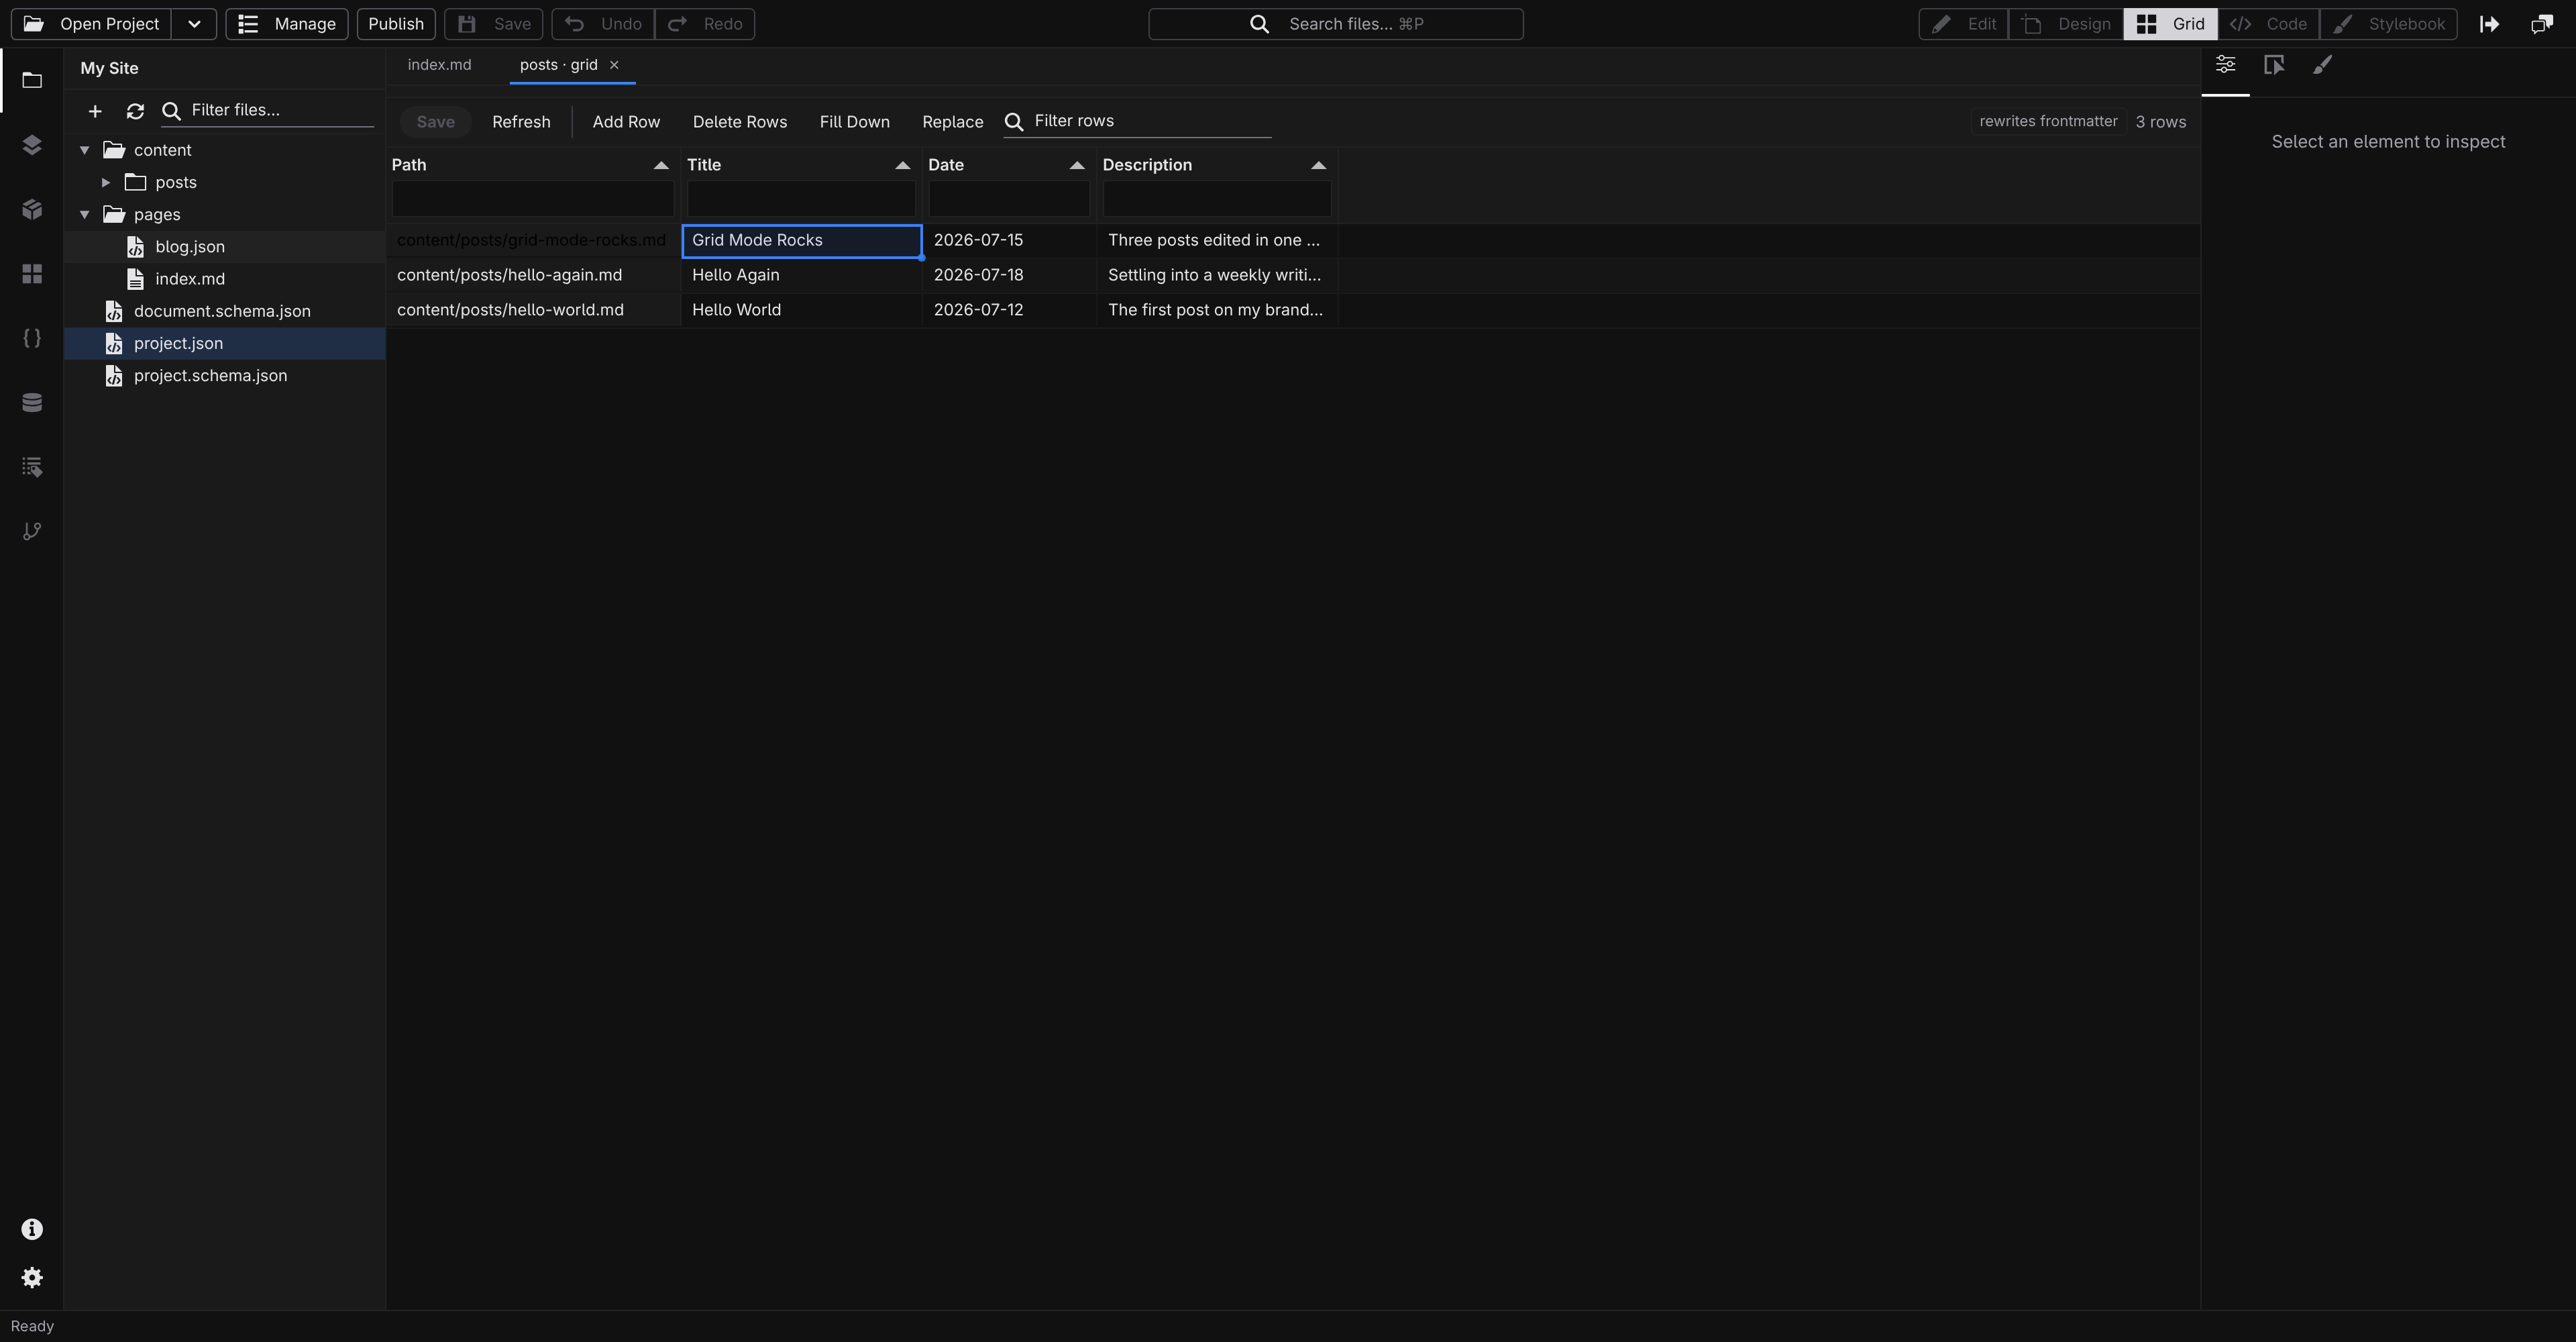Screen dimensions: 2576x1342
Task: Click the refresh file tree icon
Action: [x=135, y=111]
